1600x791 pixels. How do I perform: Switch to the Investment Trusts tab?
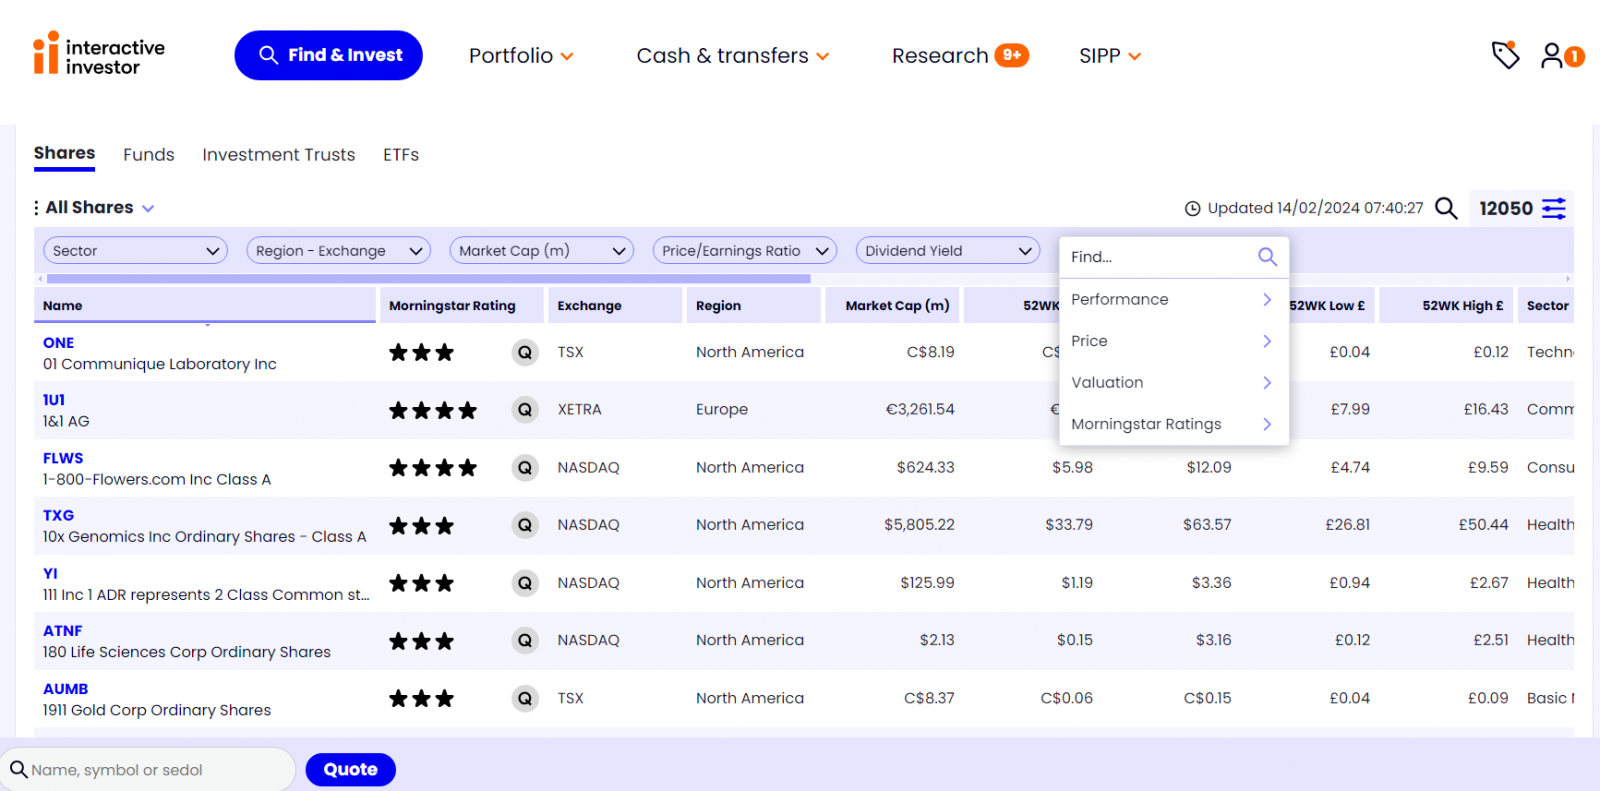click(x=279, y=155)
